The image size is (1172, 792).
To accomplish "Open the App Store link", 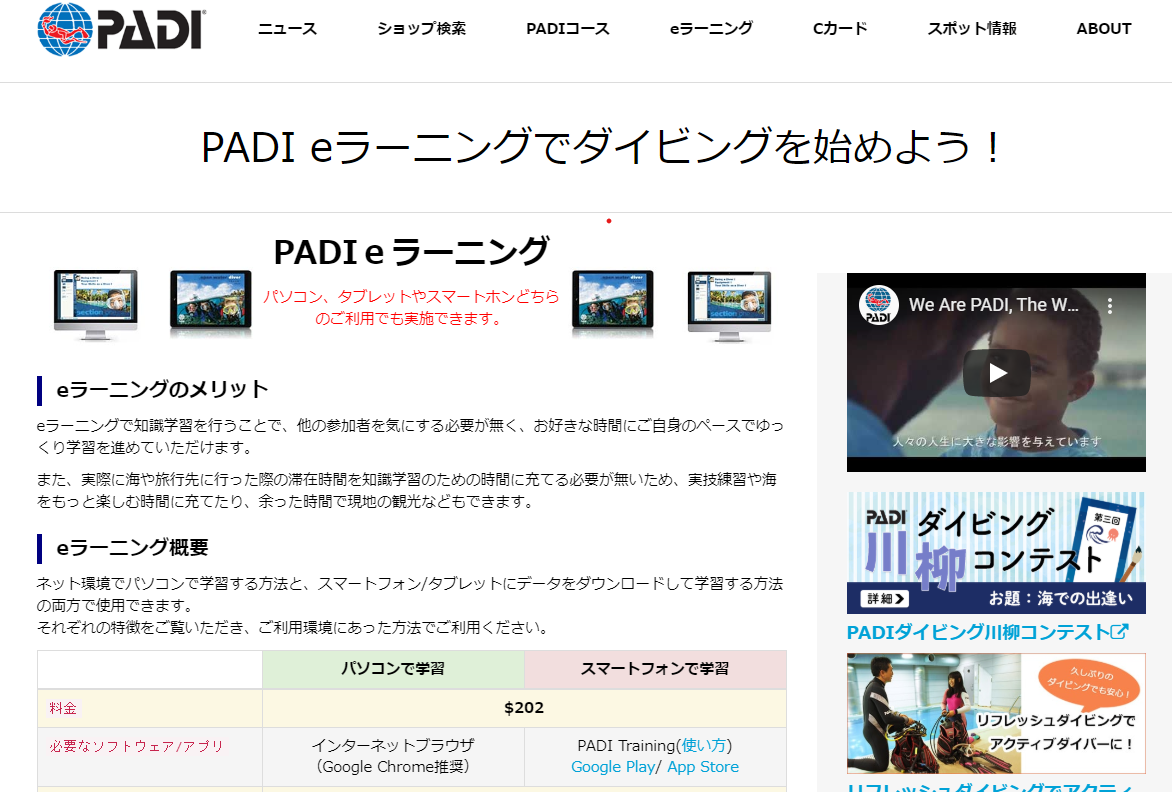I will click(x=702, y=767).
